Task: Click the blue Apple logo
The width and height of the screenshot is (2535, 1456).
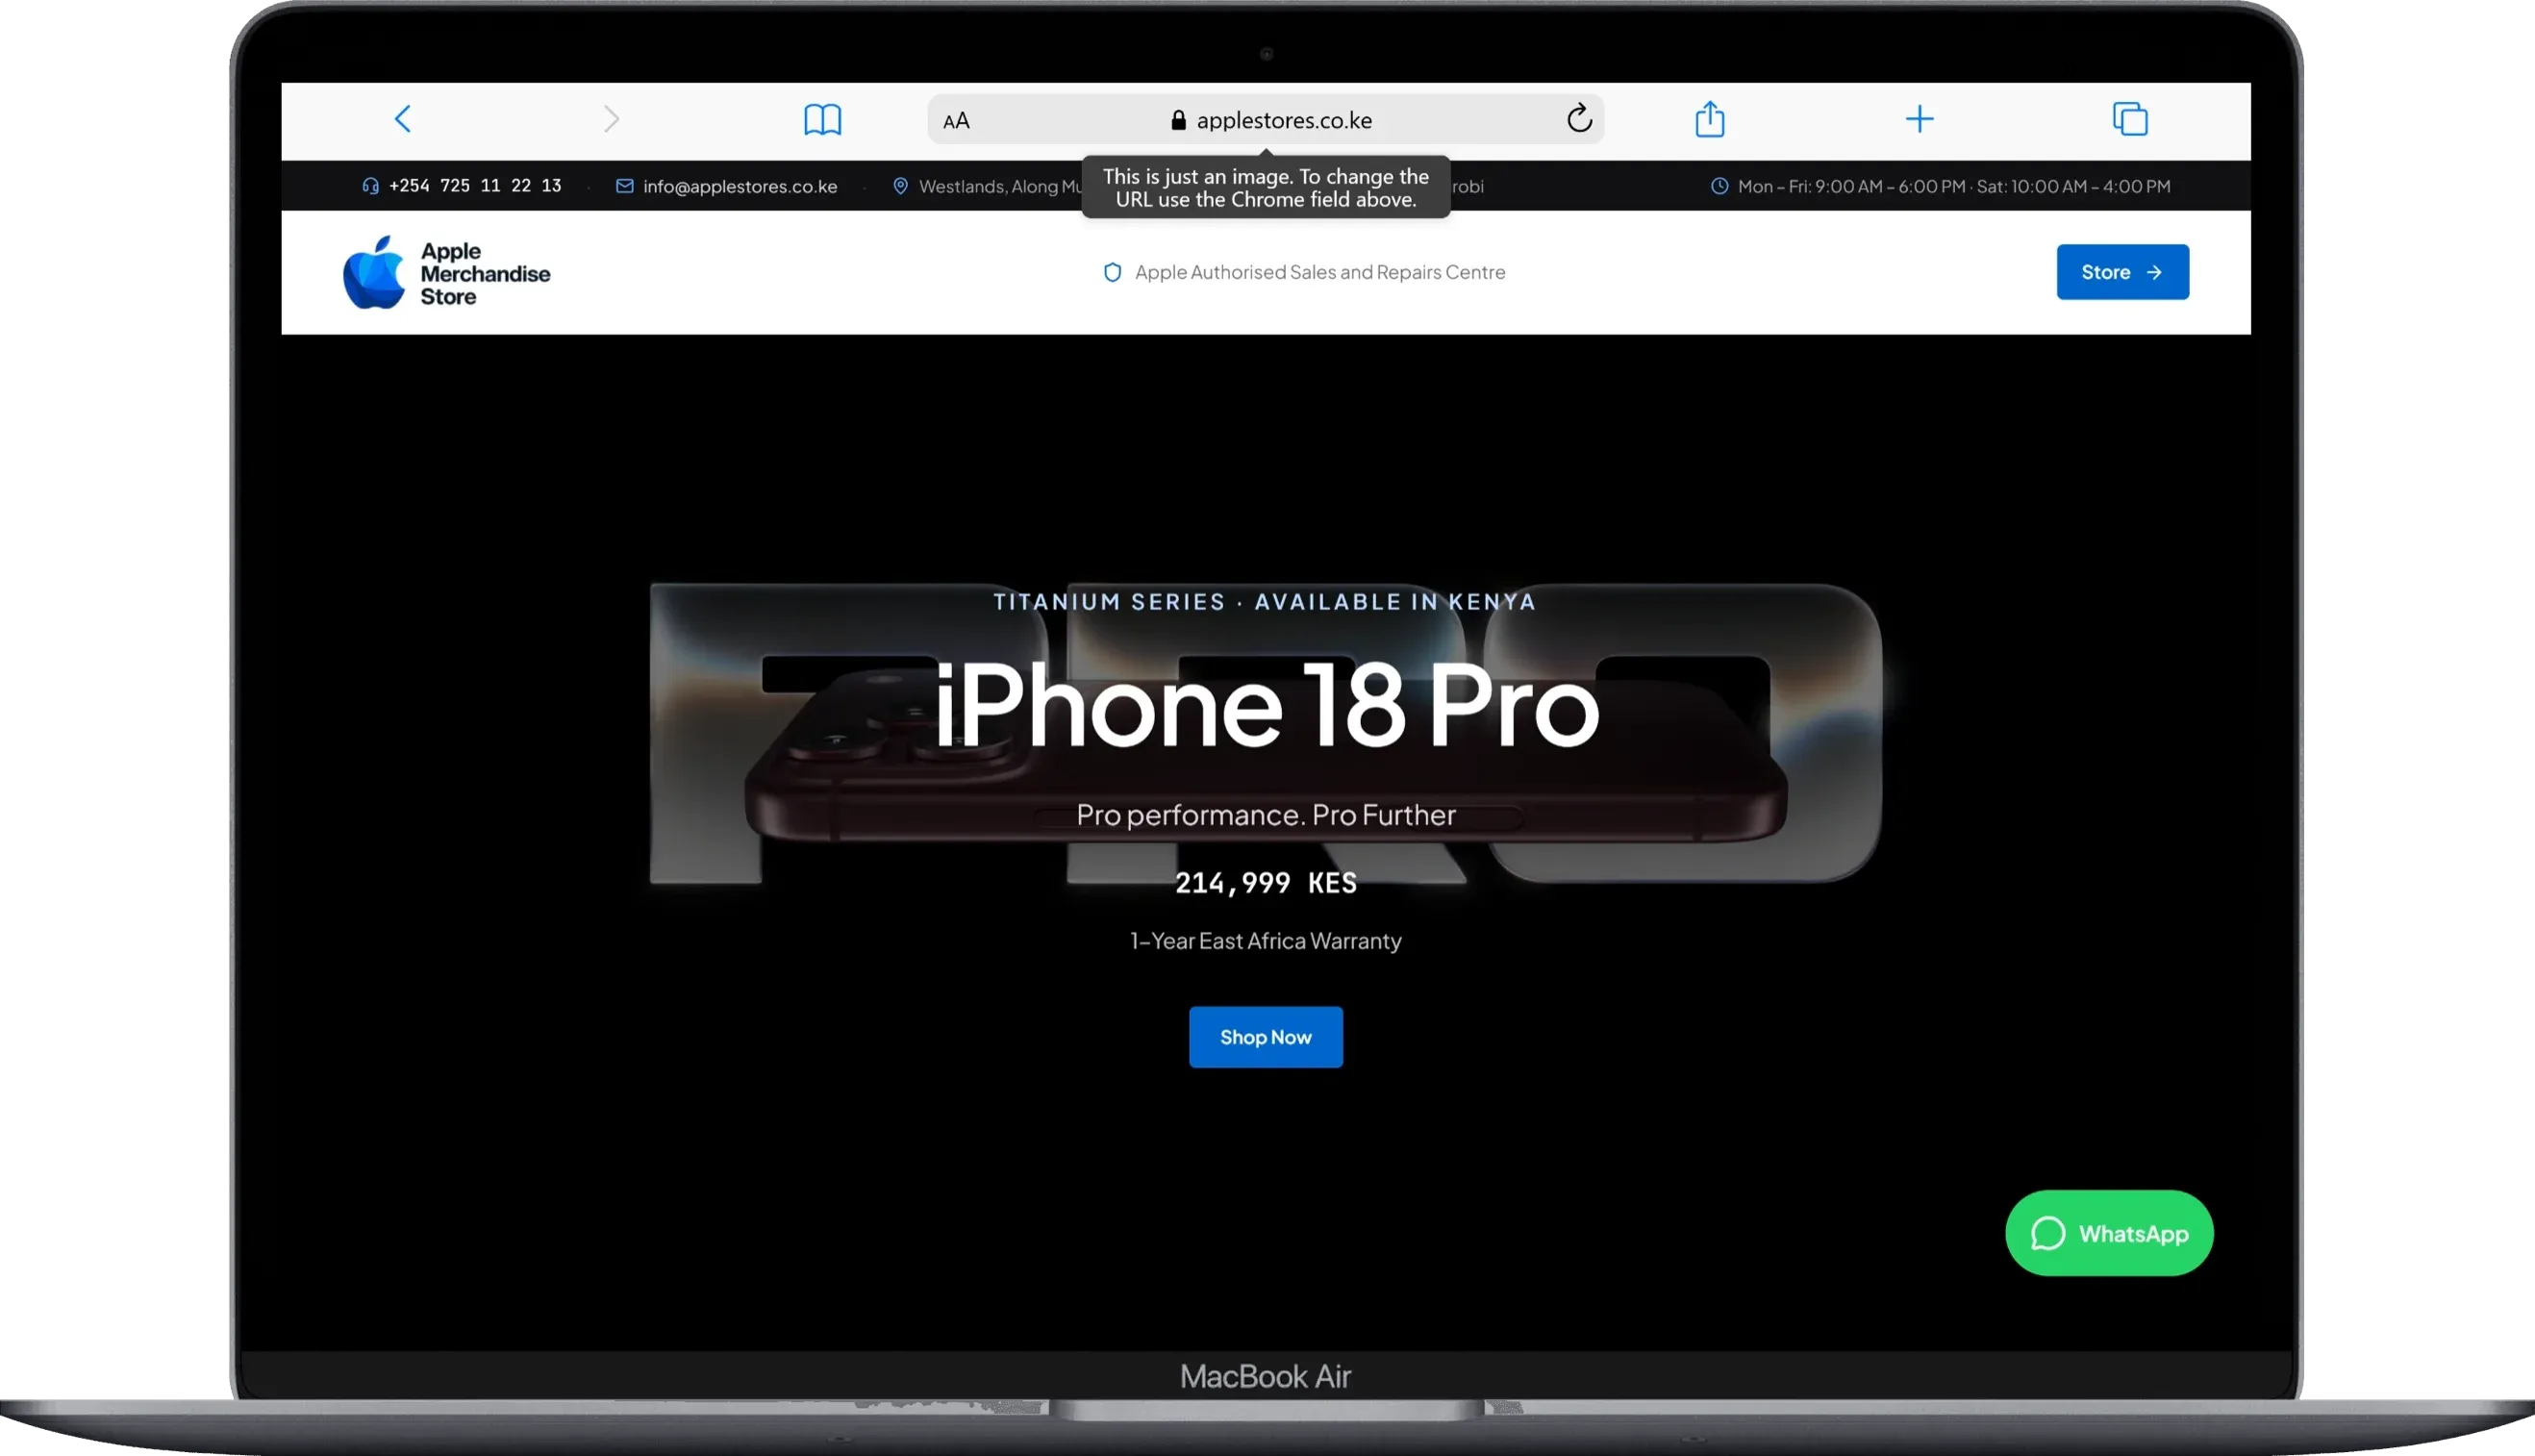Action: 374,272
